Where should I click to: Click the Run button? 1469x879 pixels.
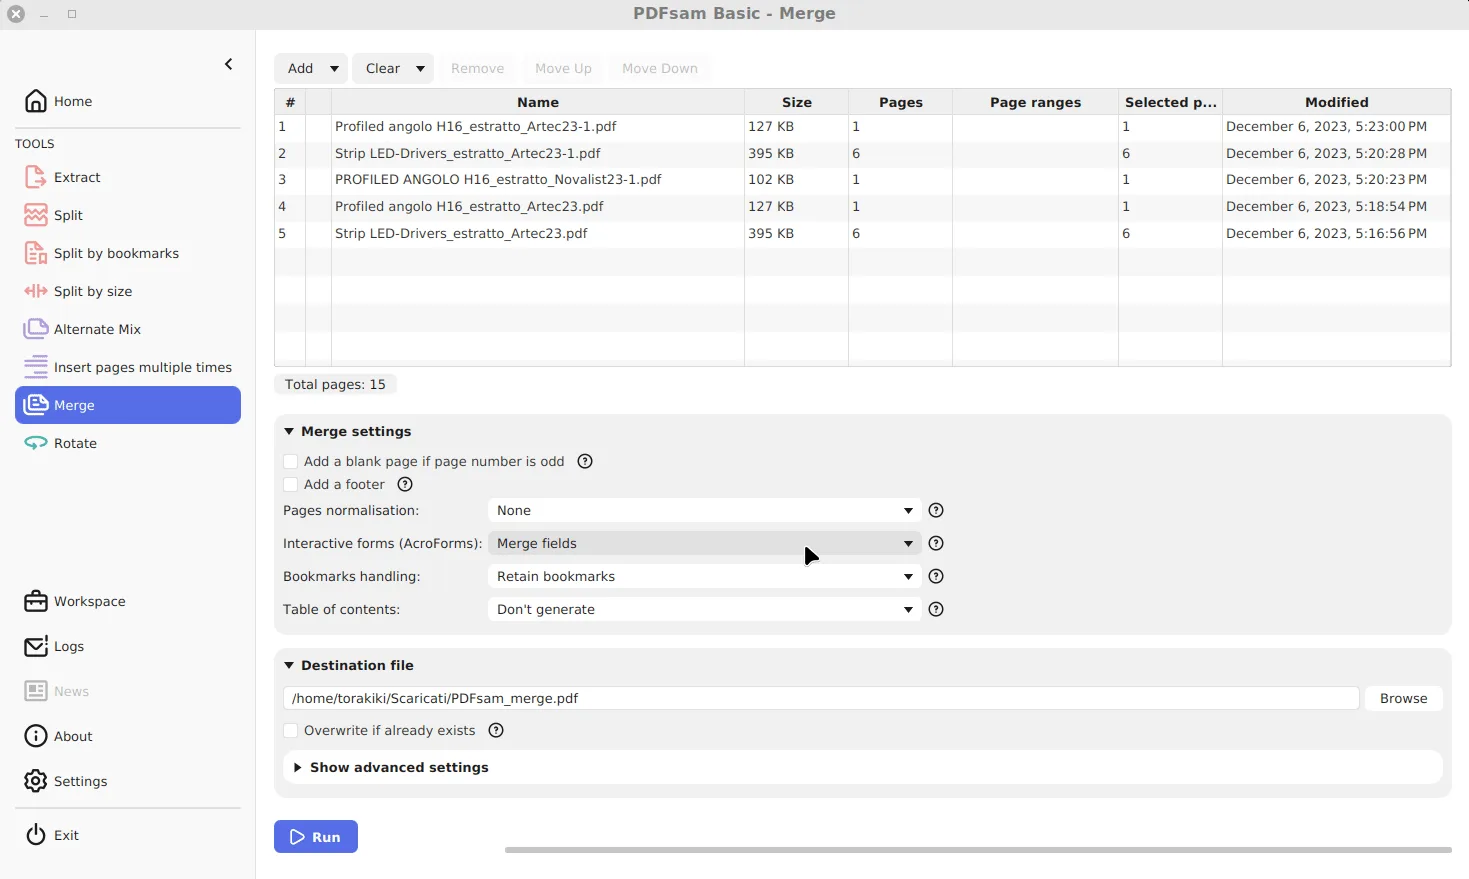[x=316, y=837]
